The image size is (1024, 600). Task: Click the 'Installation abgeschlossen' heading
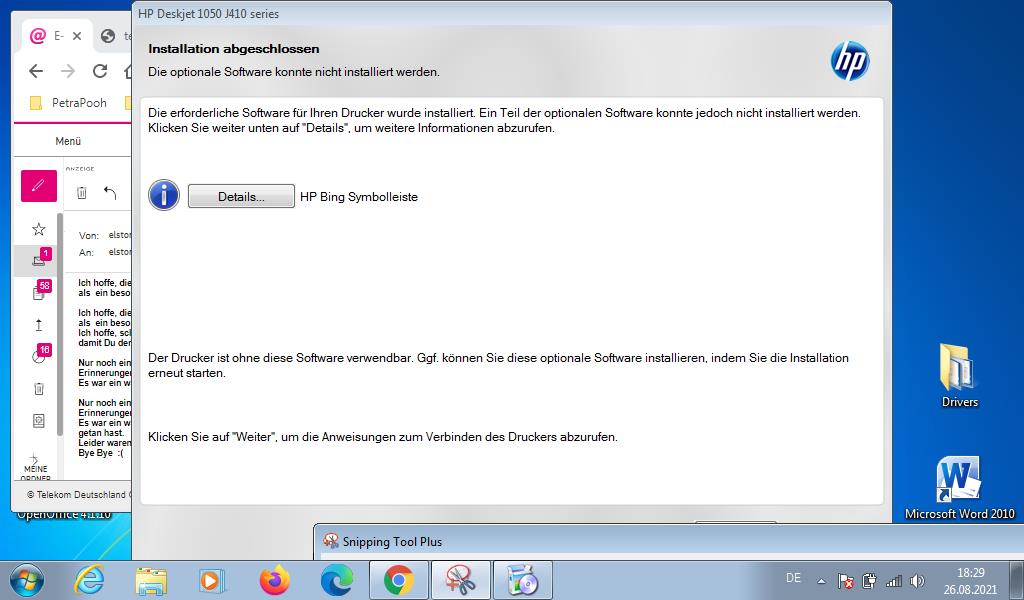pos(234,49)
